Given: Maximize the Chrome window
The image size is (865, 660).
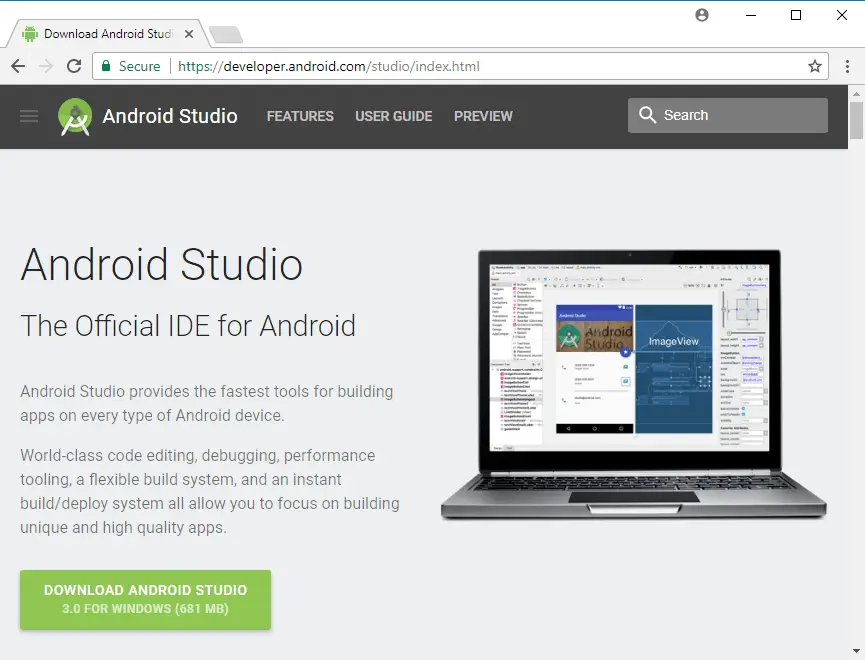Looking at the screenshot, I should click(x=796, y=15).
